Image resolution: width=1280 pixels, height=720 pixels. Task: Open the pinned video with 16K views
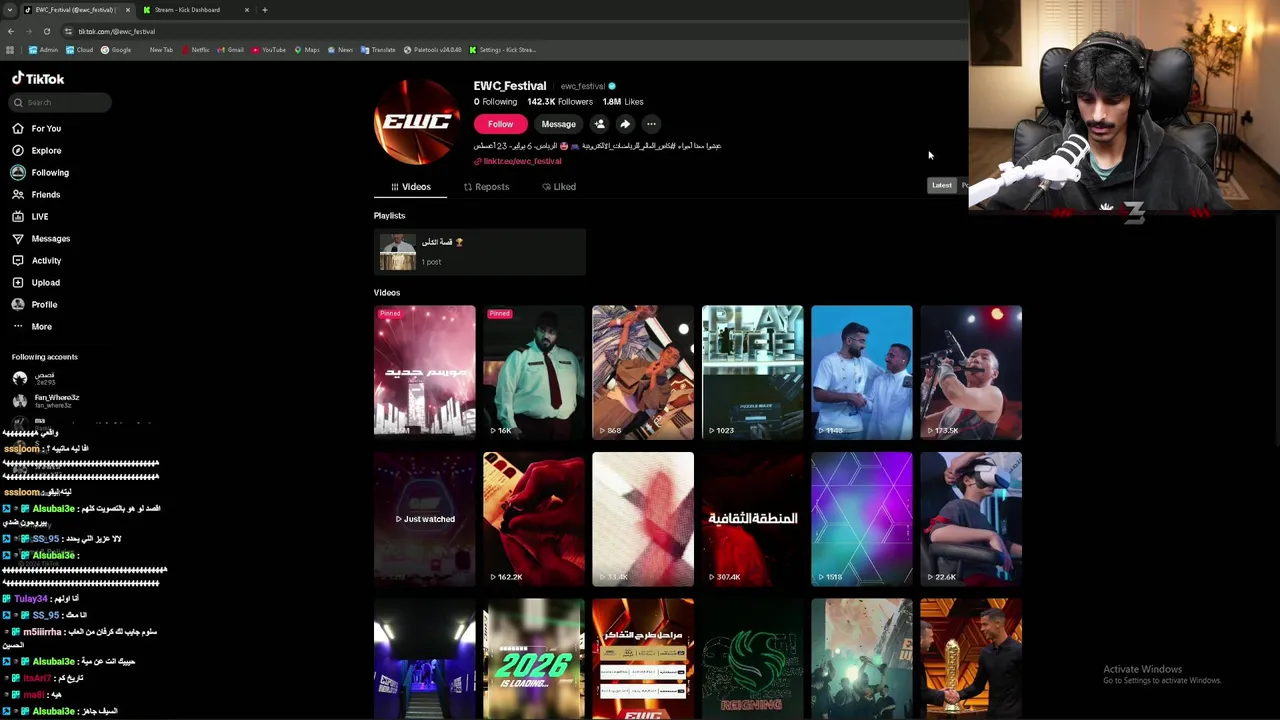pyautogui.click(x=534, y=372)
